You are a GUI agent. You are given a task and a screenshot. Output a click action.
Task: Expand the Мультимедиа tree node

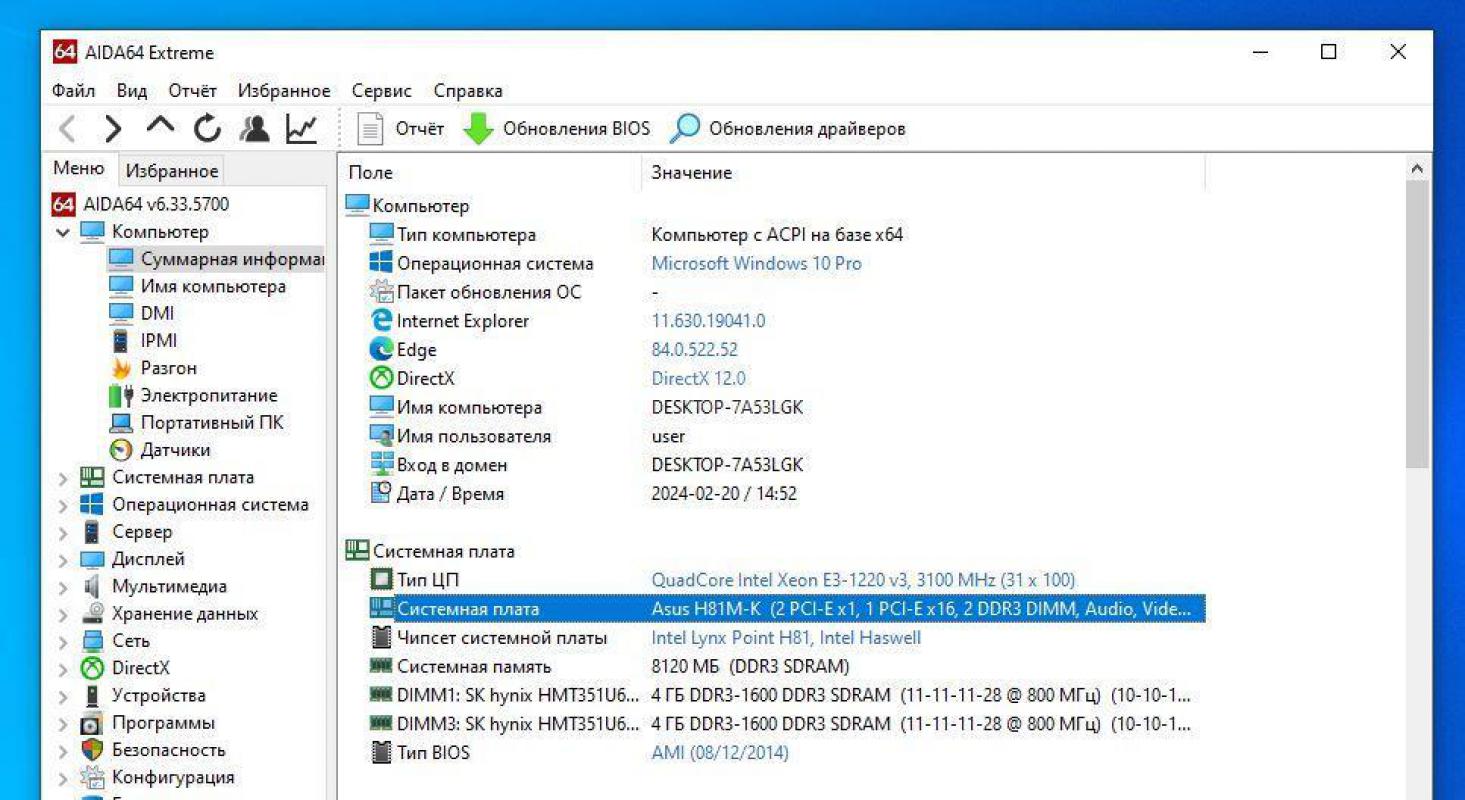coord(63,587)
